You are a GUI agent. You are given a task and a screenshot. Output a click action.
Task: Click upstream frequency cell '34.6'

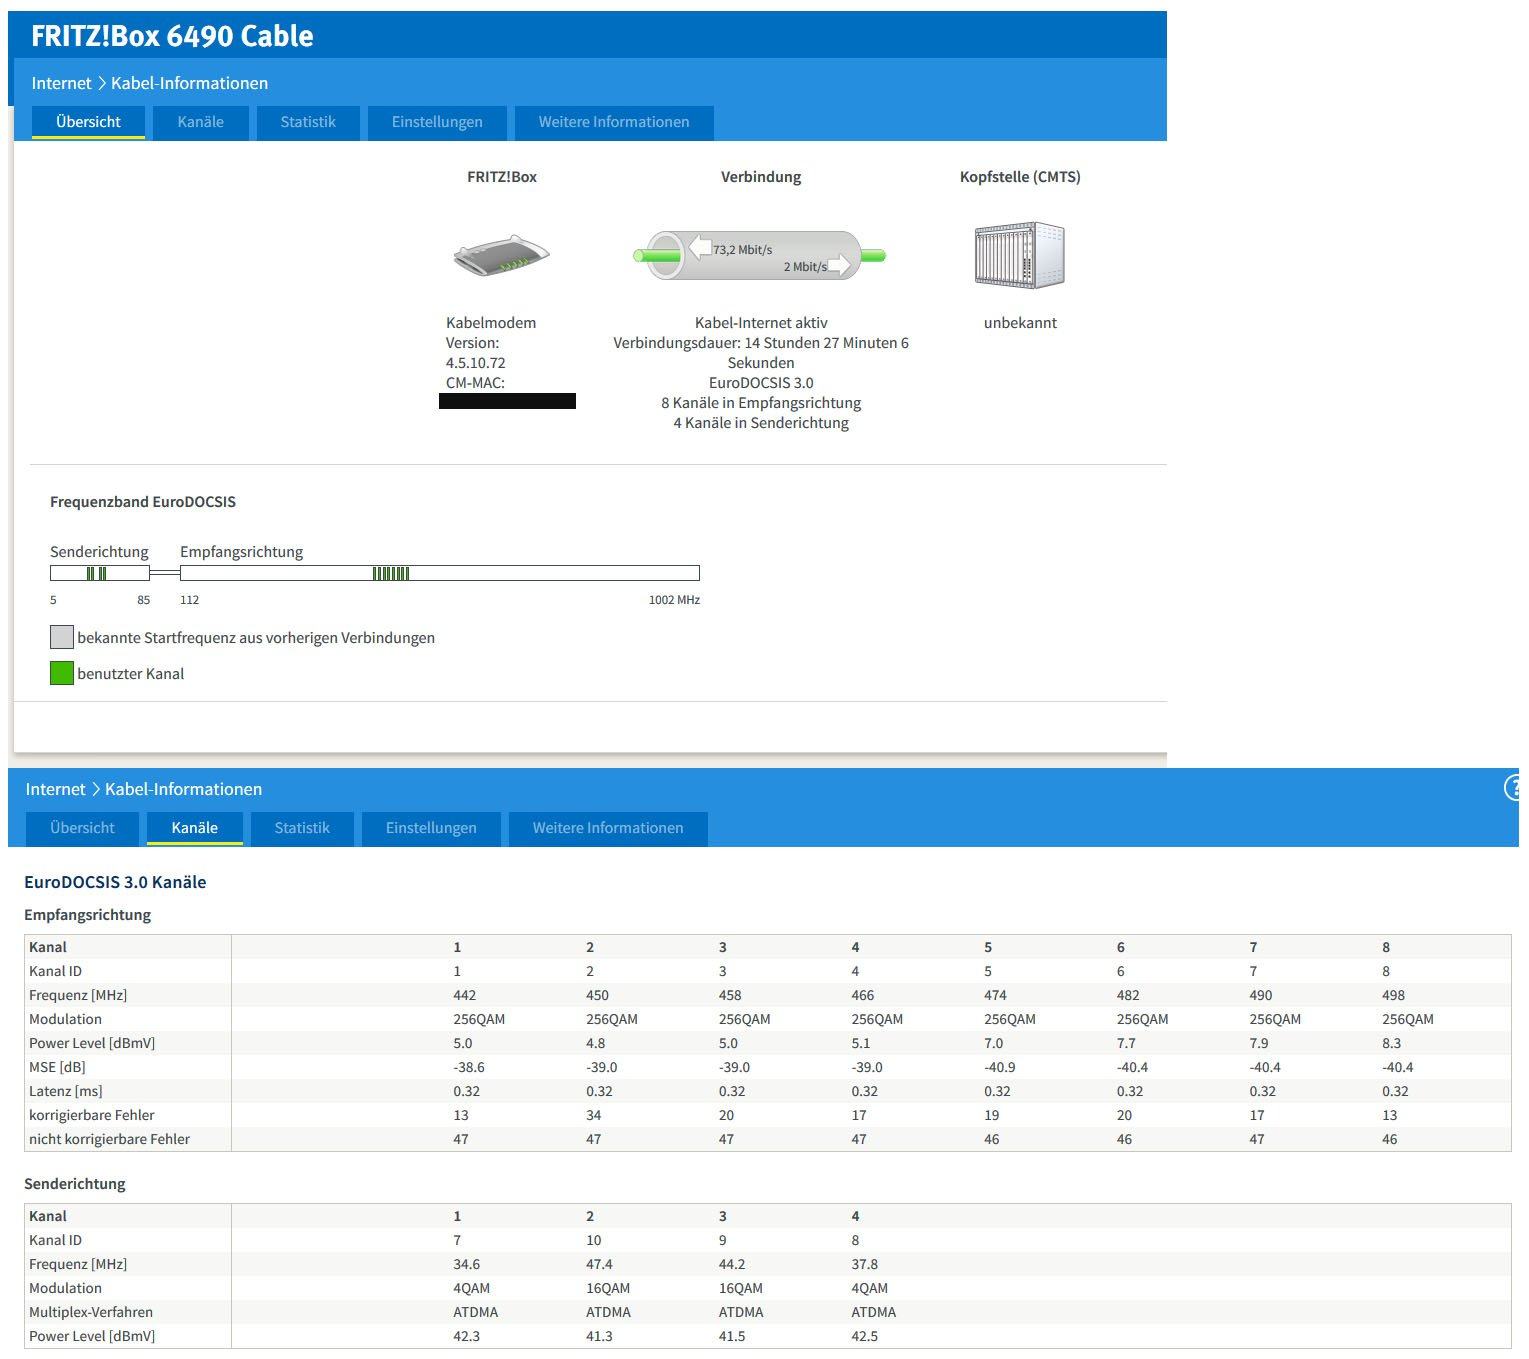(467, 1264)
